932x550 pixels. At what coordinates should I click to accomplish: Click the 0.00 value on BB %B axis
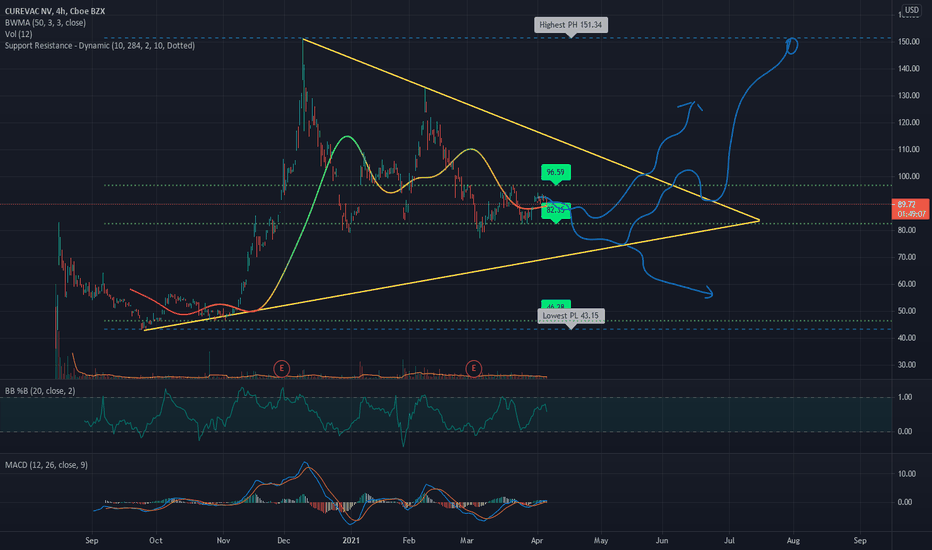coord(905,432)
